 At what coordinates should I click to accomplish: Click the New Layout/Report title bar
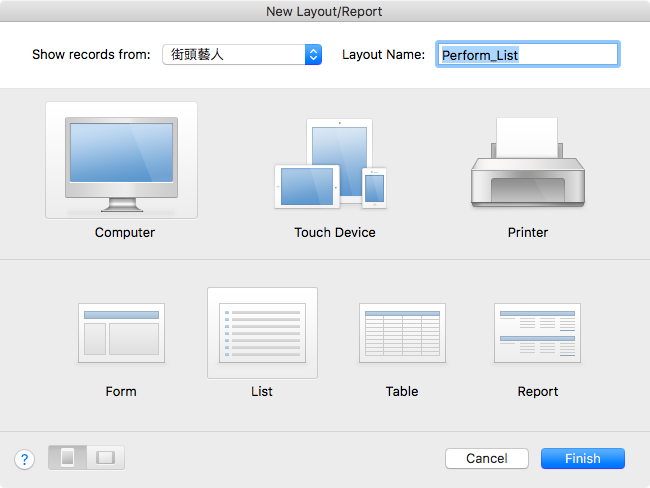(325, 11)
